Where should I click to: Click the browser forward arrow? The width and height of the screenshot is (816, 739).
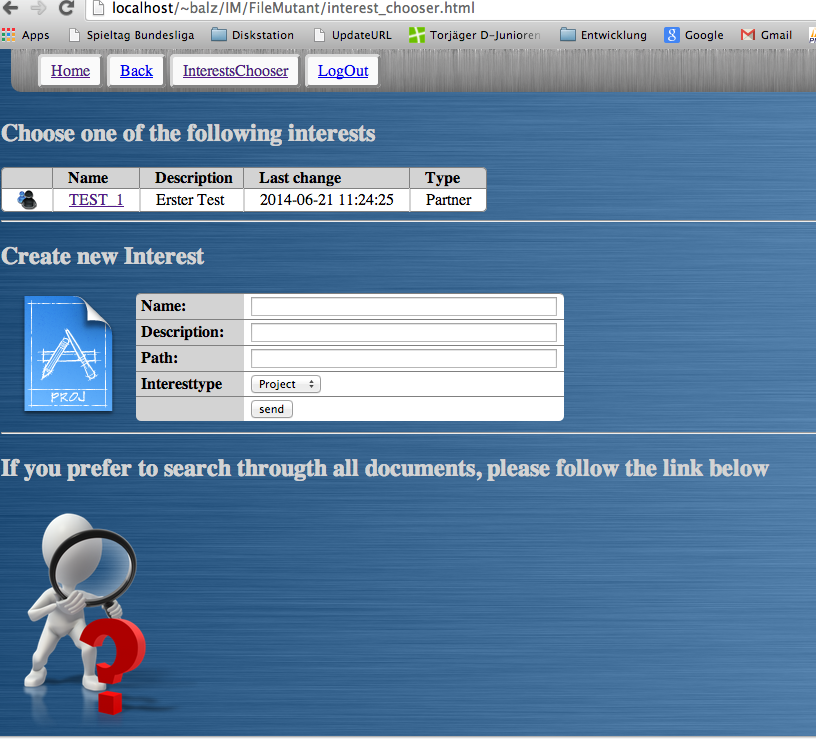[37, 10]
